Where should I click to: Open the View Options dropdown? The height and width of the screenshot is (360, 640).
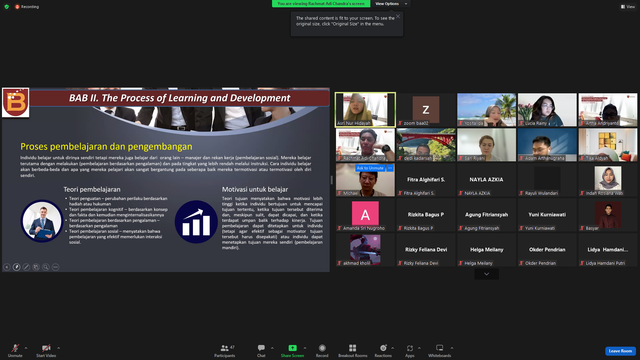pyautogui.click(x=391, y=4)
